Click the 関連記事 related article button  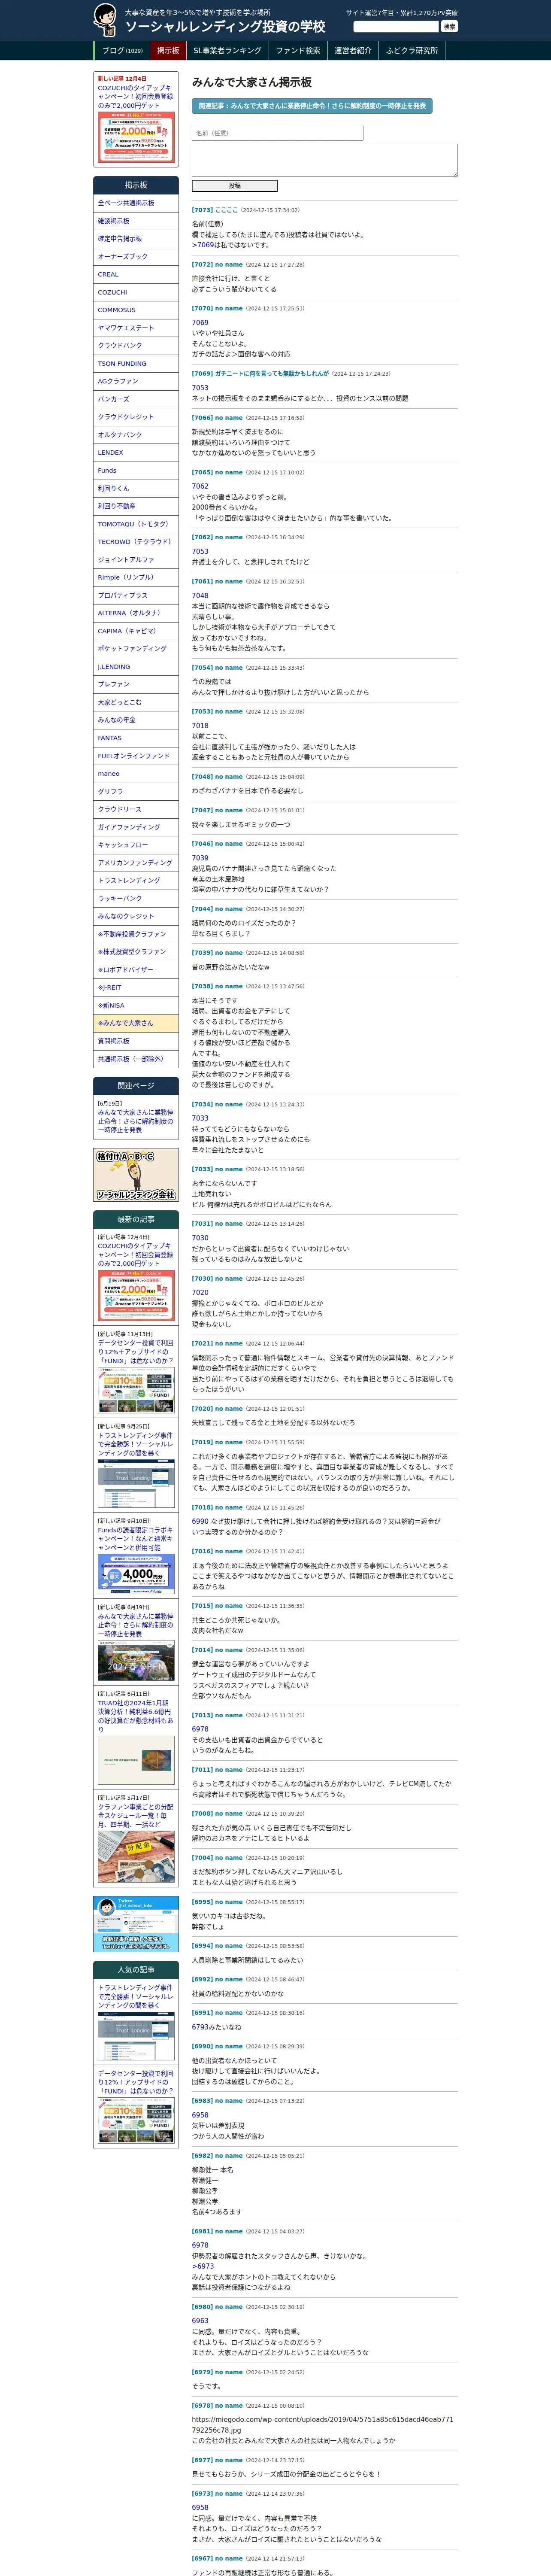click(312, 106)
